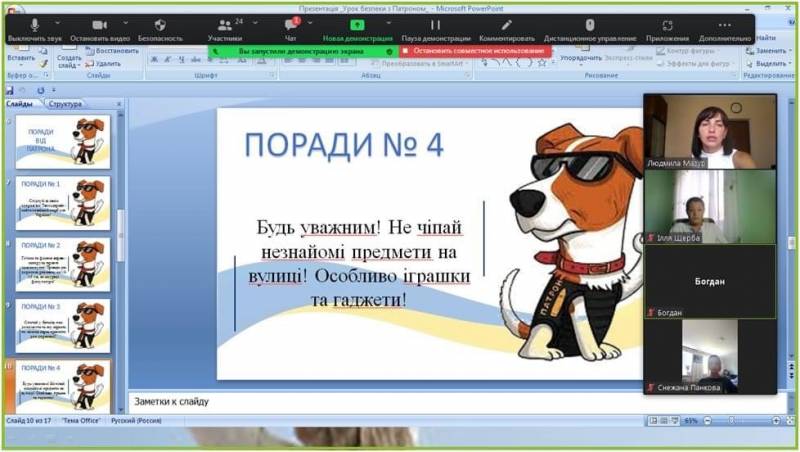Screen dimensions: 800x452
Task: Open the Zoom Chat panel
Action: [290, 25]
